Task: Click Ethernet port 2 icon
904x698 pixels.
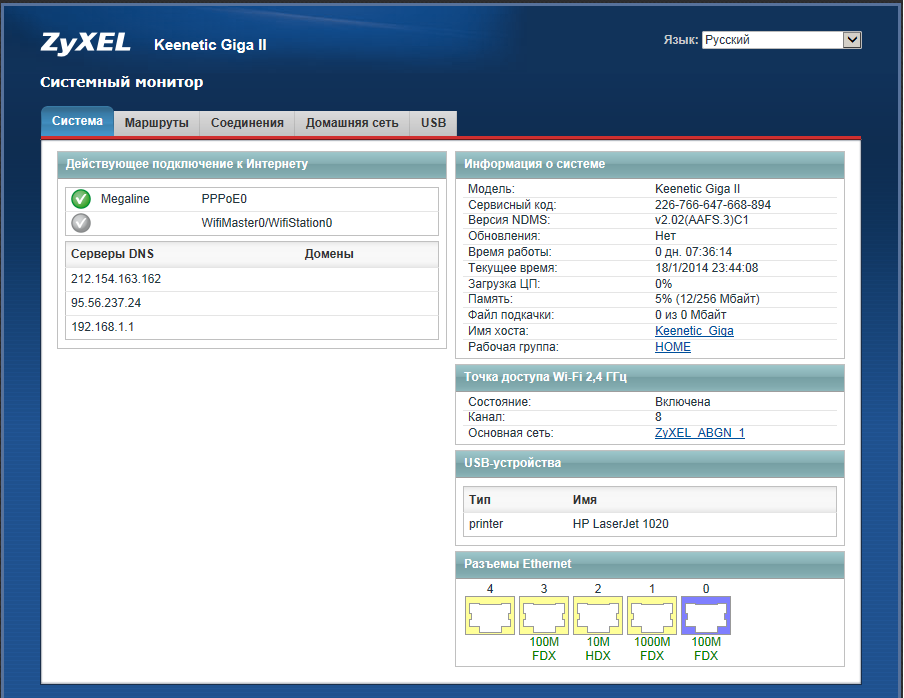Action: (598, 616)
